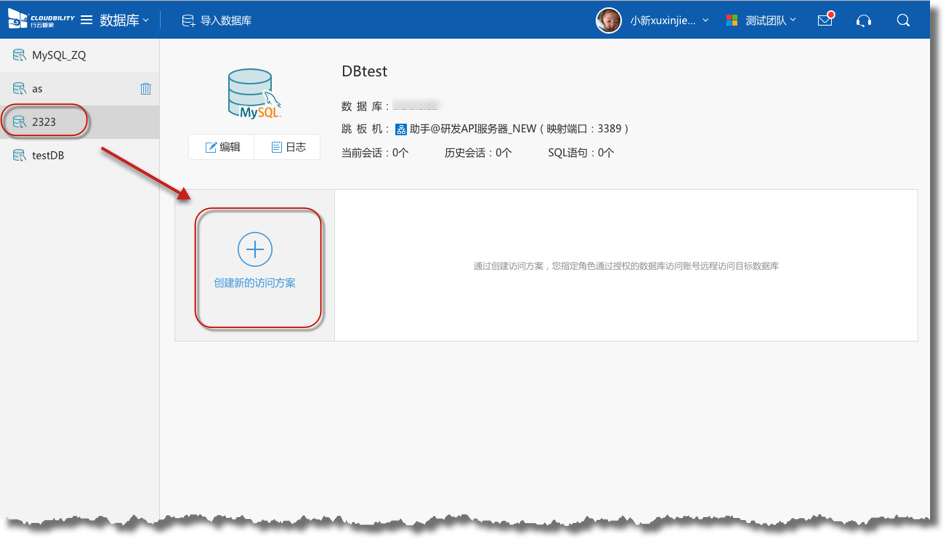This screenshot has height=541, width=944.
Task: Click the Cloudbility logo
Action: (x=41, y=19)
